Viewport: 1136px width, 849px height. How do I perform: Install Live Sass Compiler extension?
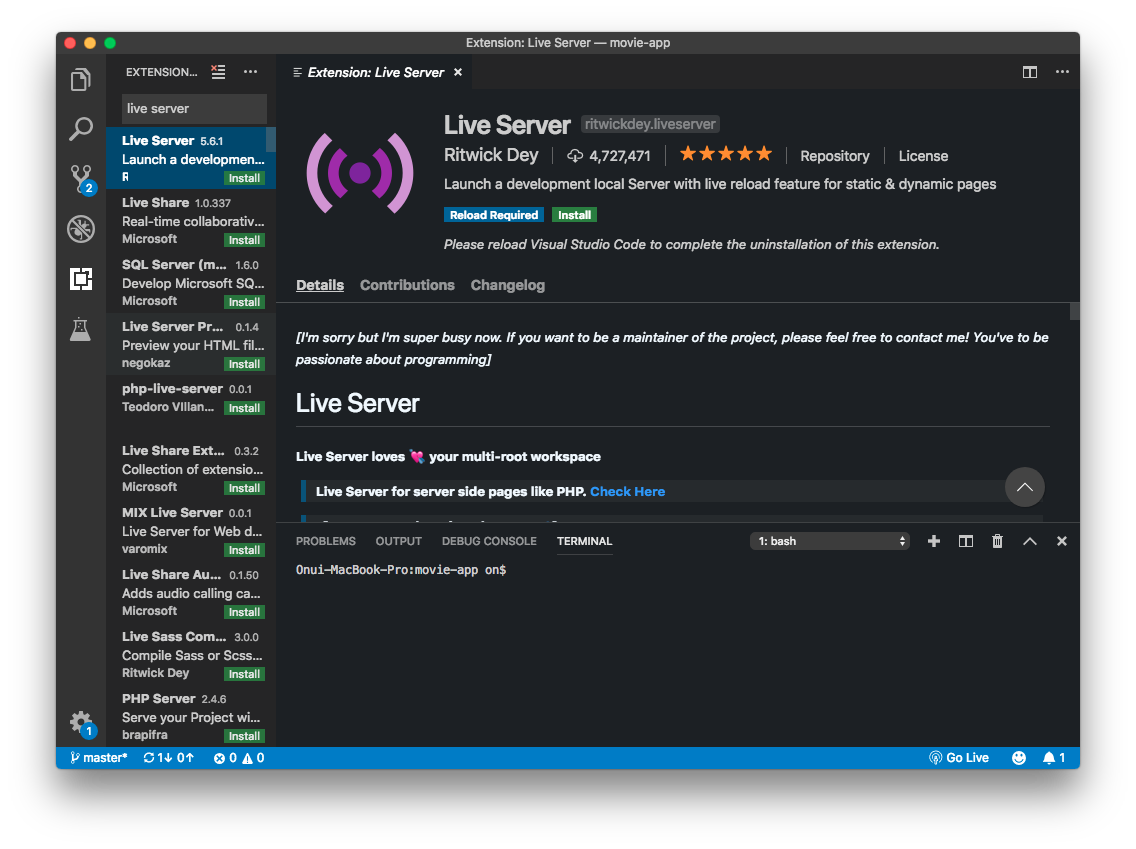point(244,674)
